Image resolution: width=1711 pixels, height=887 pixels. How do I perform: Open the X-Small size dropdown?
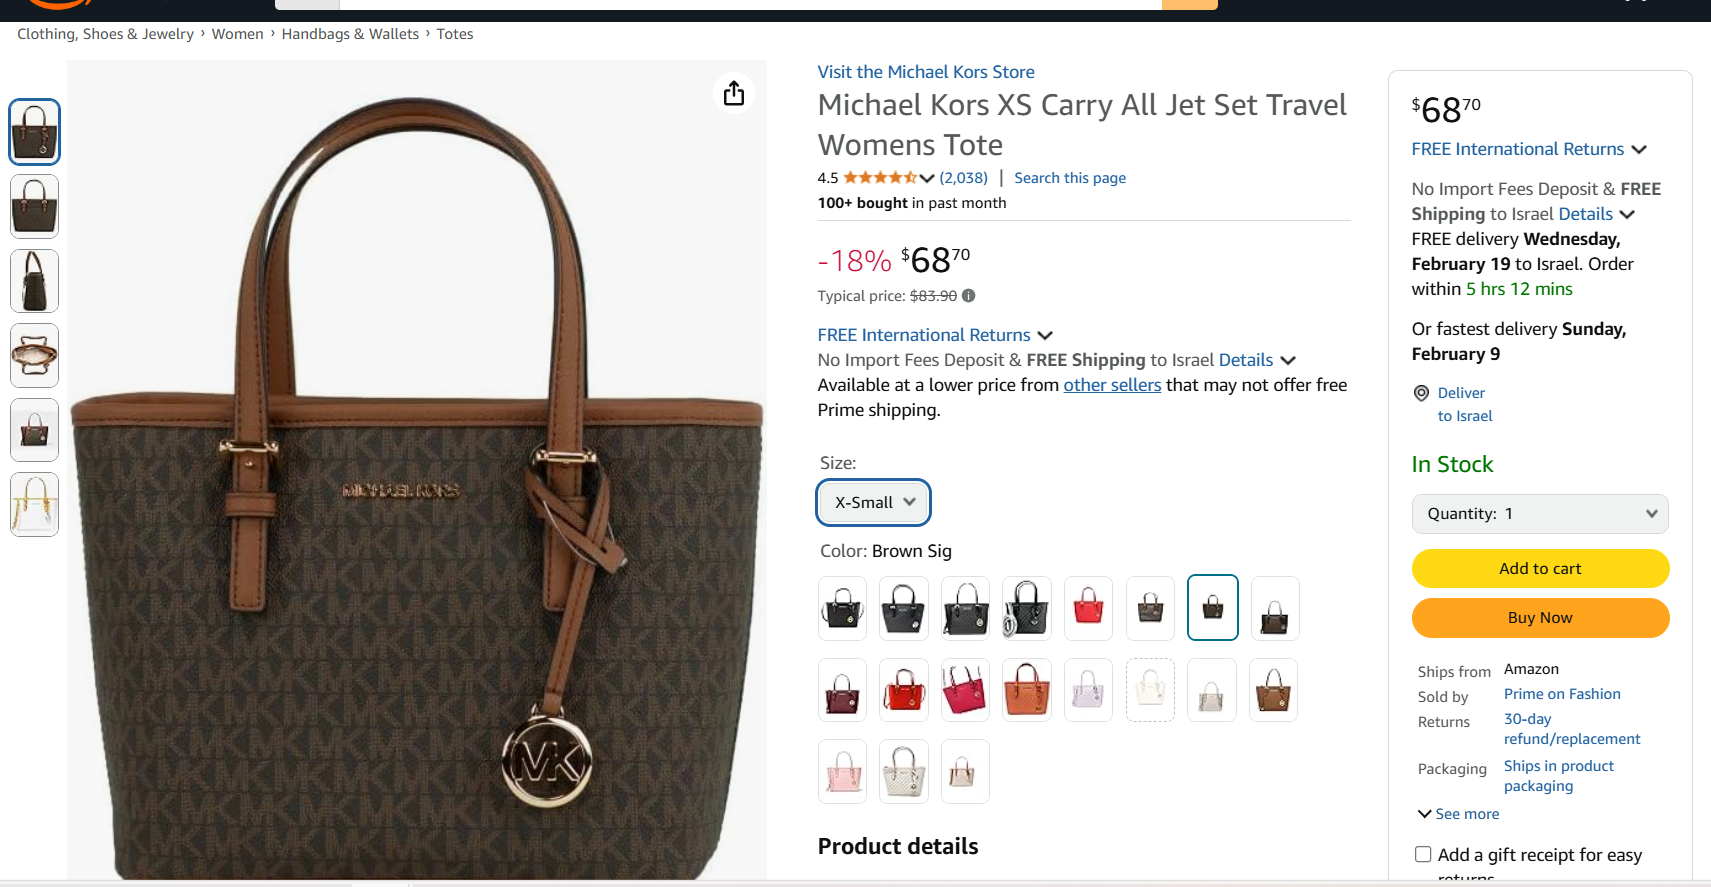[x=873, y=502]
